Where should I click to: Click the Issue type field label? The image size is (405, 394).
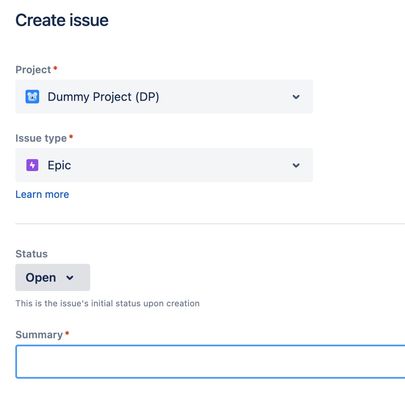[41, 138]
